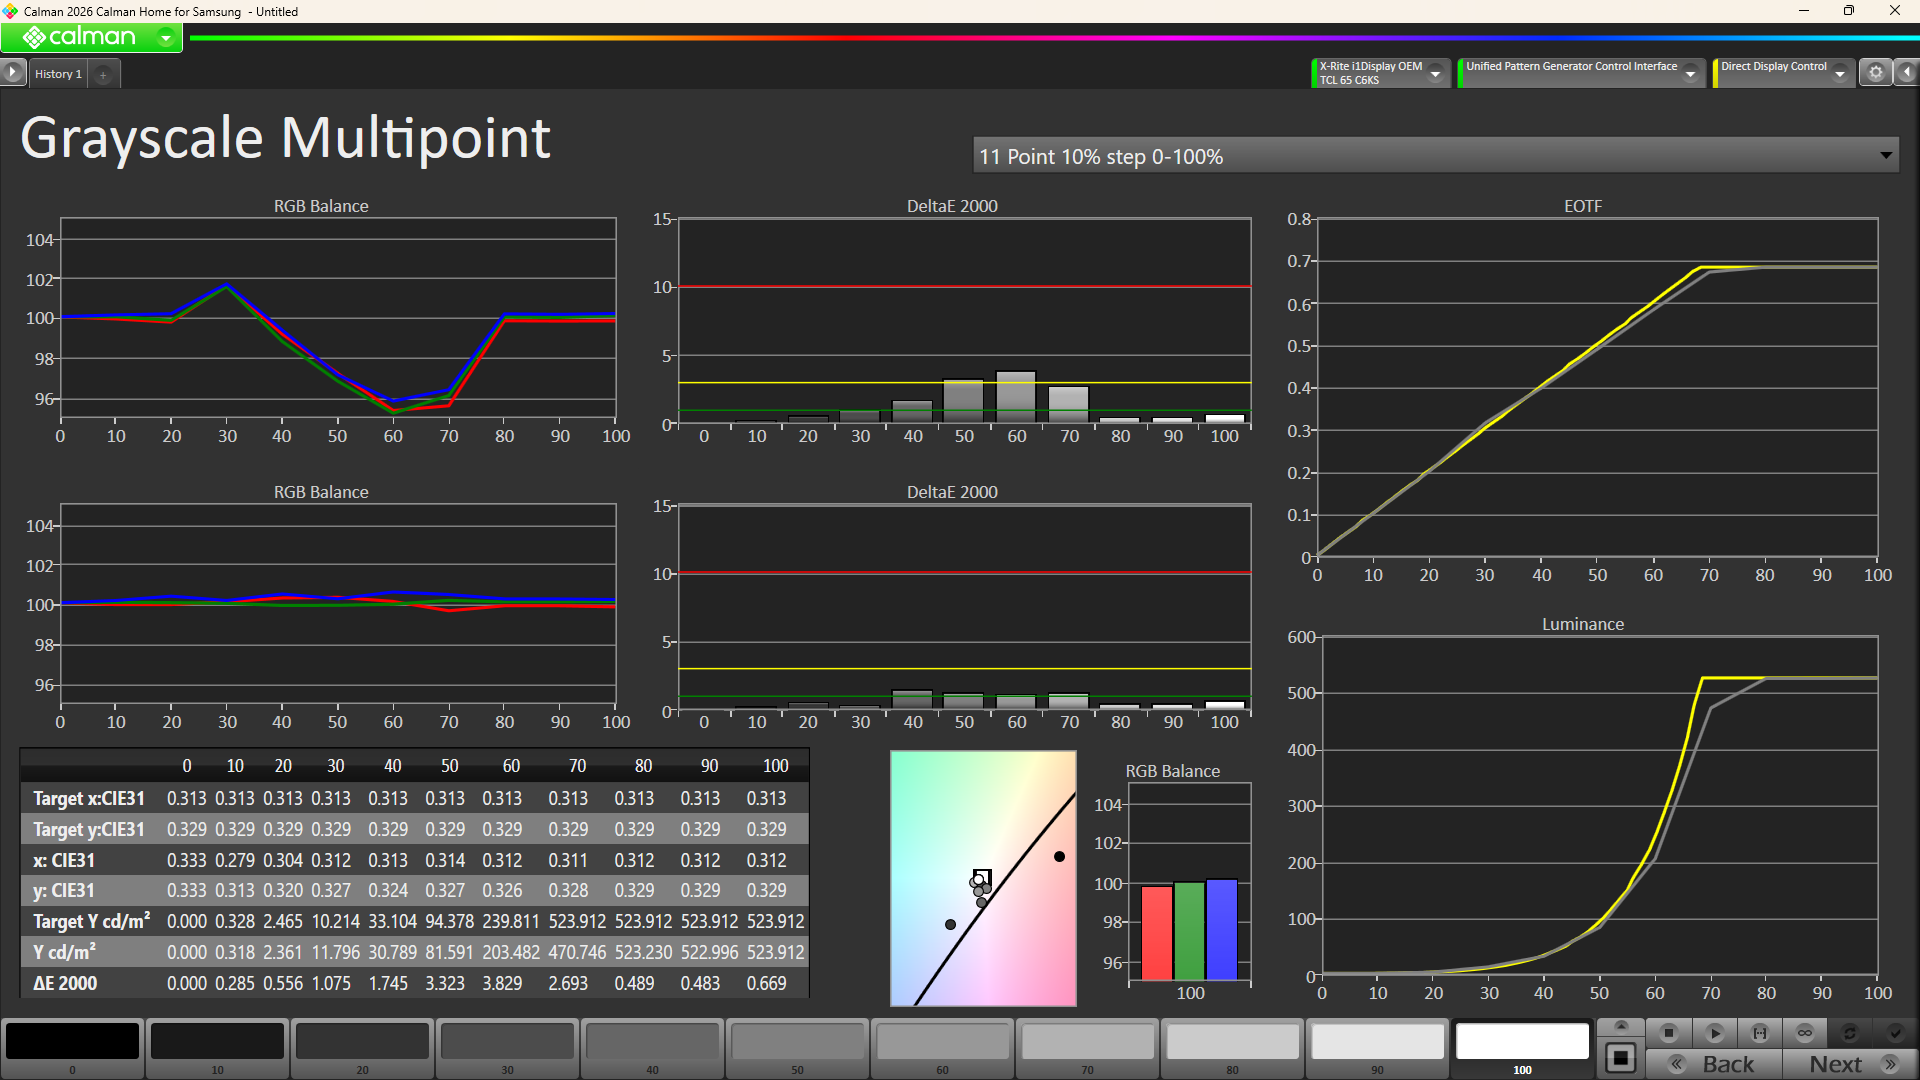
Task: Click the read series play icon
Action: pos(1714,1033)
